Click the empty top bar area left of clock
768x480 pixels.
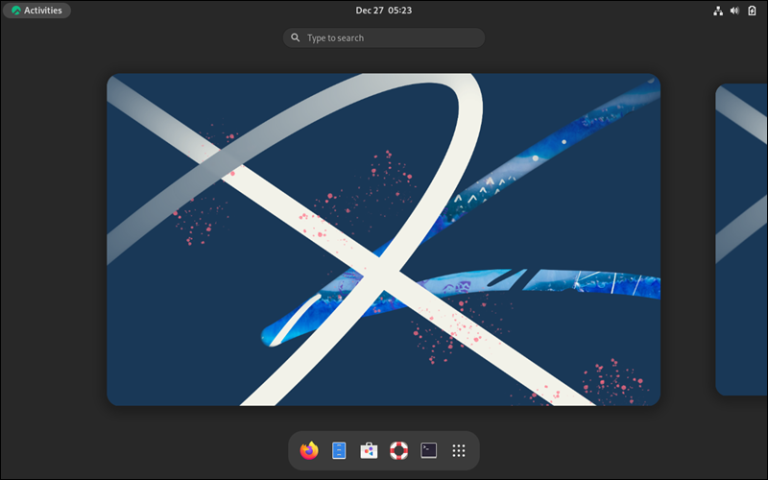[x=220, y=11]
